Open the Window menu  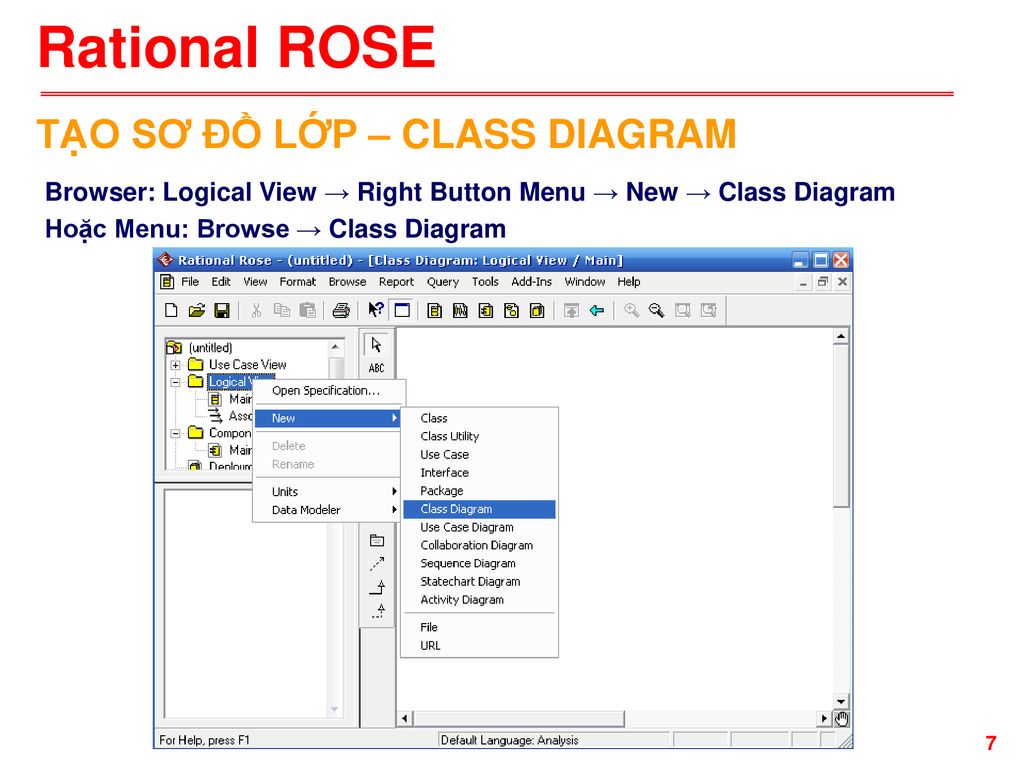tap(584, 282)
